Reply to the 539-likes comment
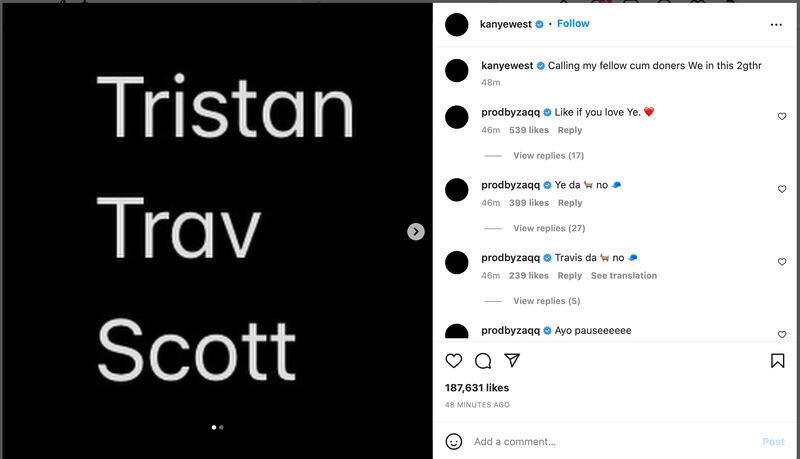This screenshot has width=800, height=459. point(570,130)
